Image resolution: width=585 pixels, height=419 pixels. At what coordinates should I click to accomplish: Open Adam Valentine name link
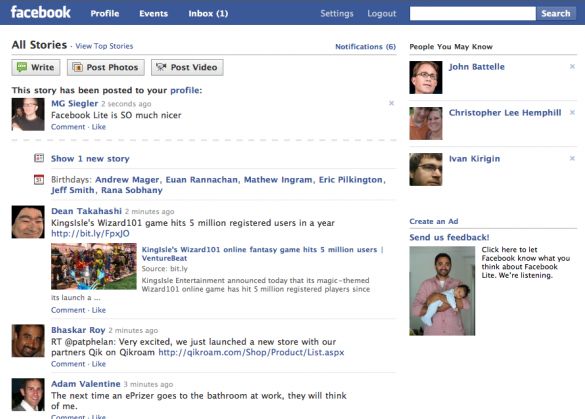[x=86, y=384]
